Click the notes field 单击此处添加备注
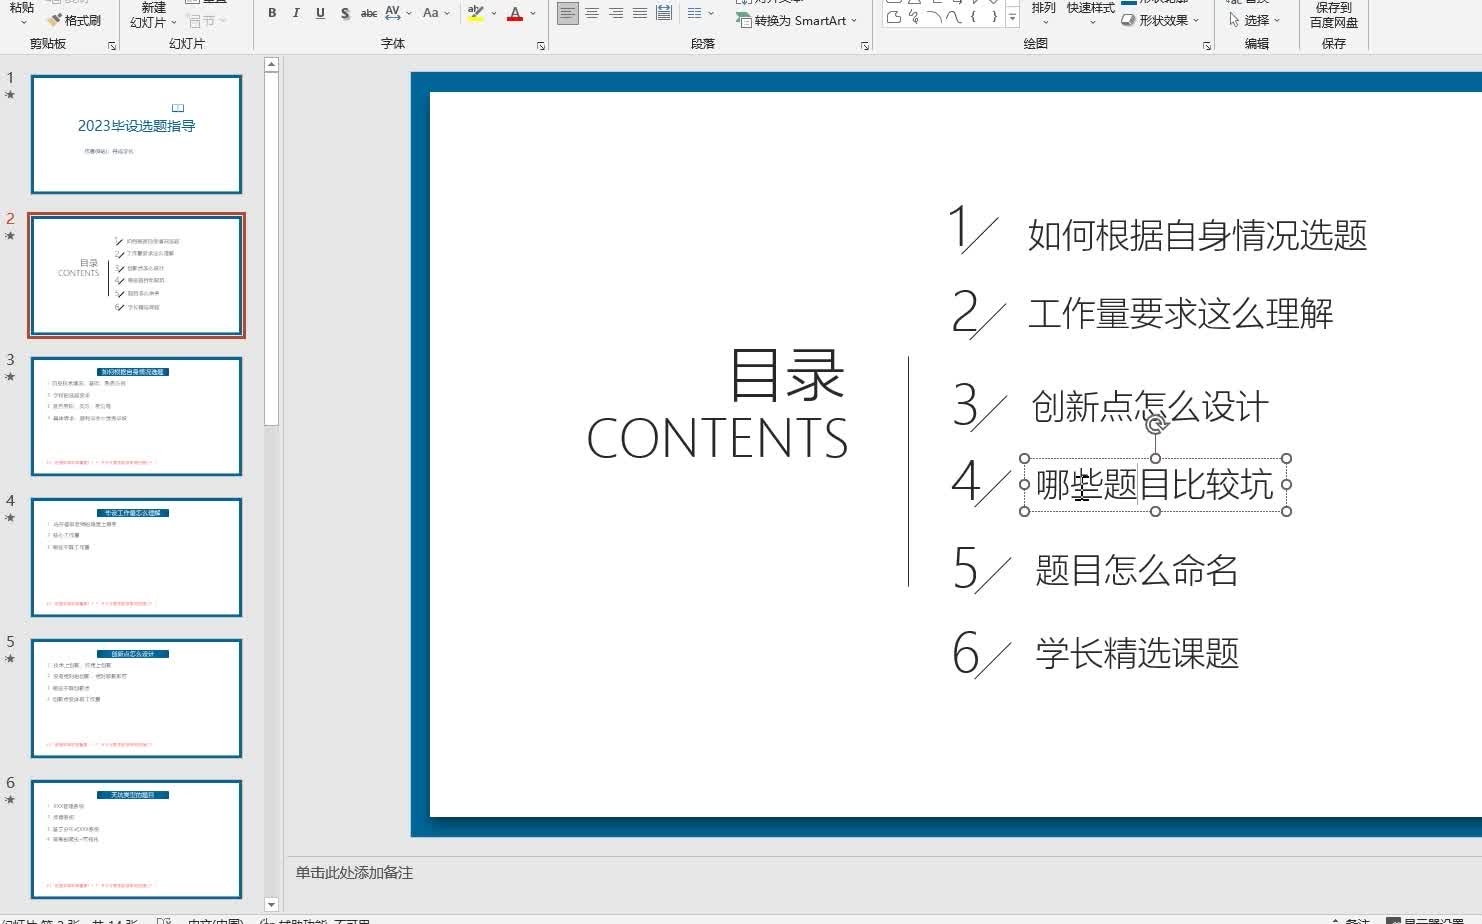 [354, 873]
